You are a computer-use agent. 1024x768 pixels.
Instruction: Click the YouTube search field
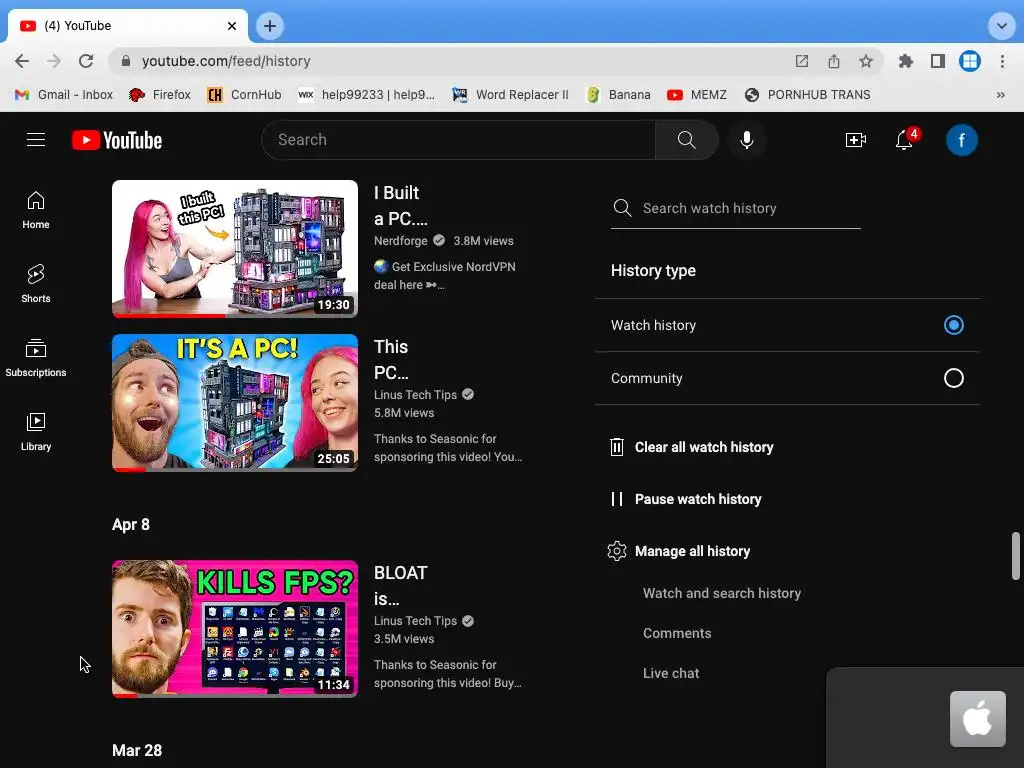click(x=458, y=140)
